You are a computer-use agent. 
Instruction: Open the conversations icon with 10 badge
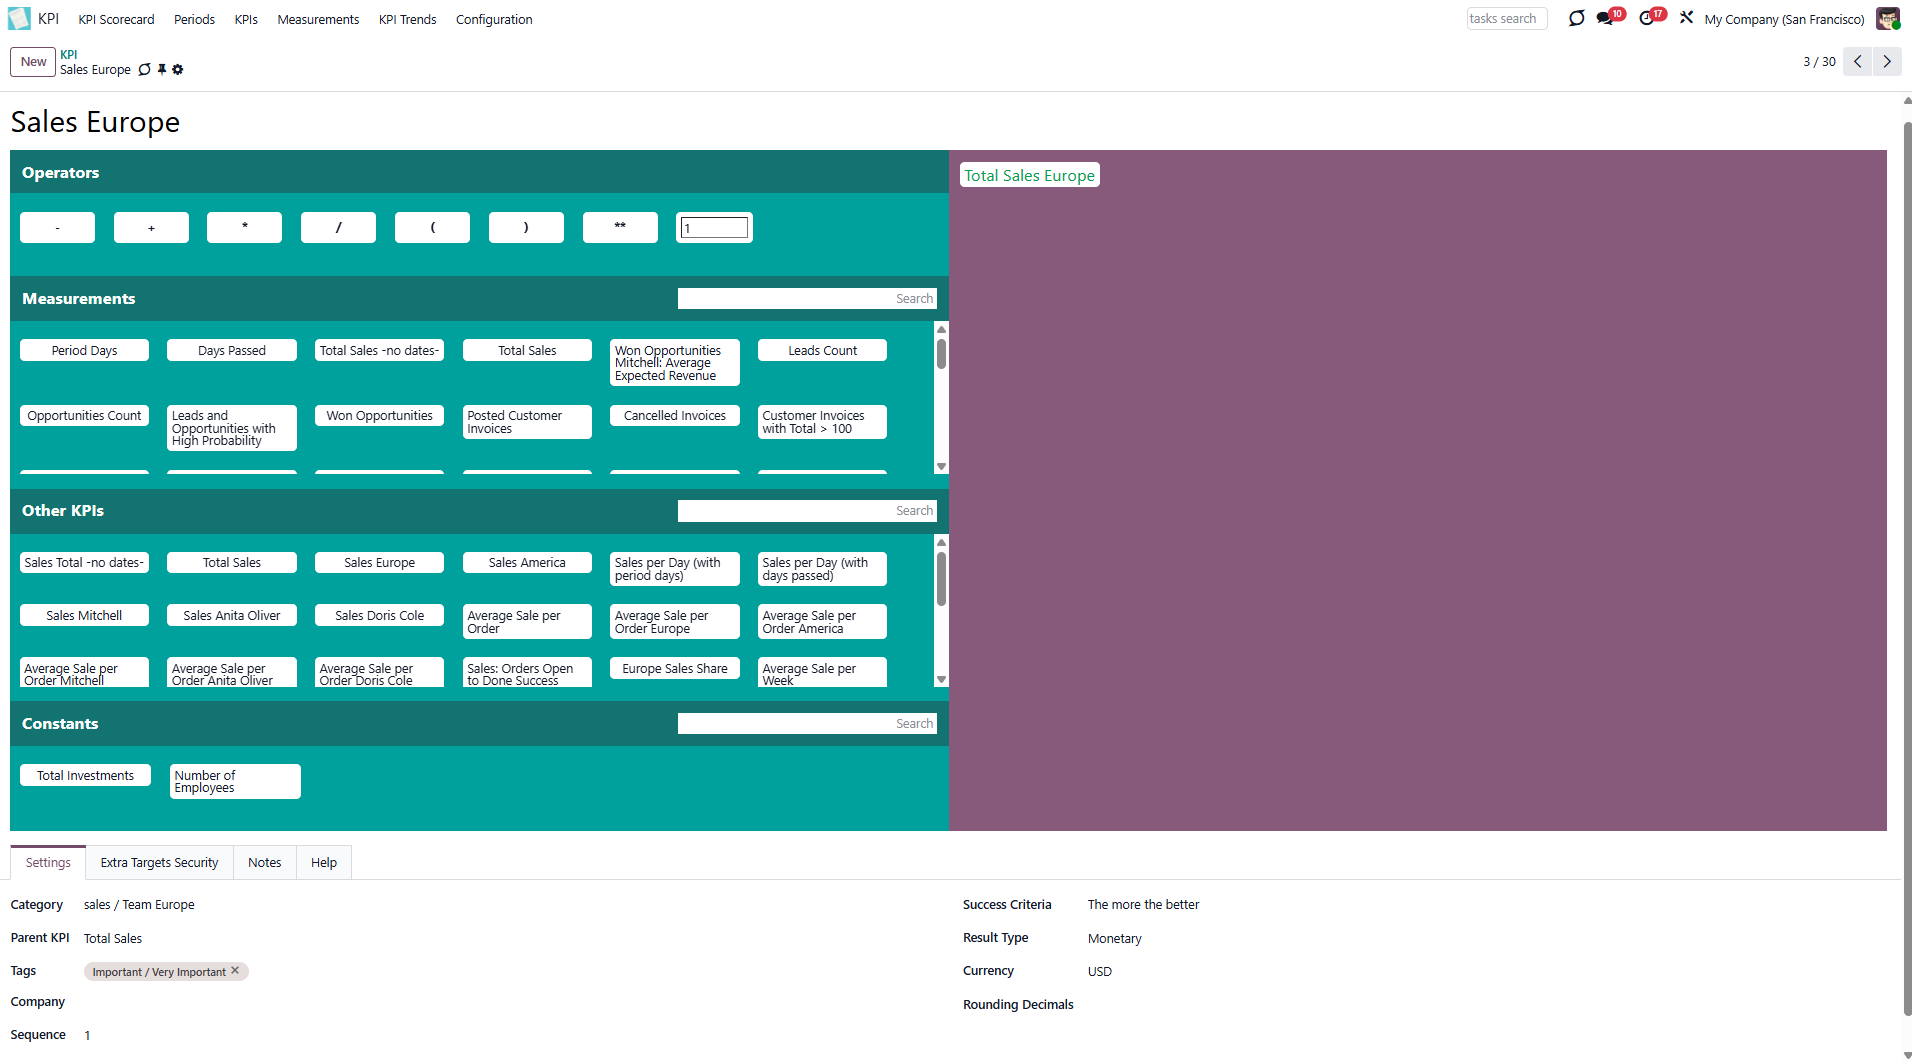pos(1606,19)
